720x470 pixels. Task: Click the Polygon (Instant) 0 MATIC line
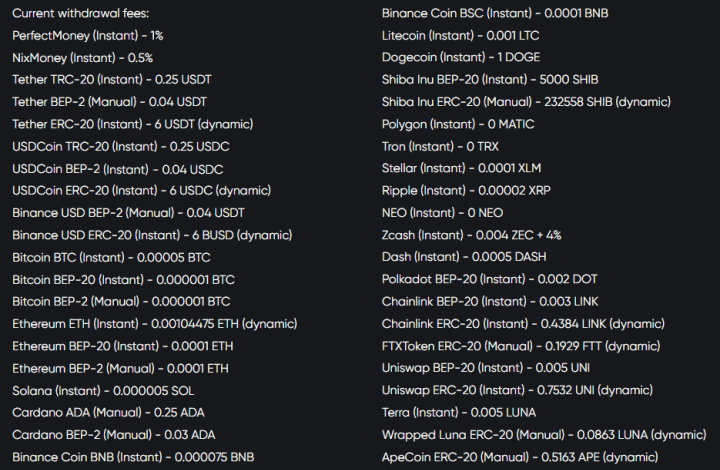click(458, 124)
